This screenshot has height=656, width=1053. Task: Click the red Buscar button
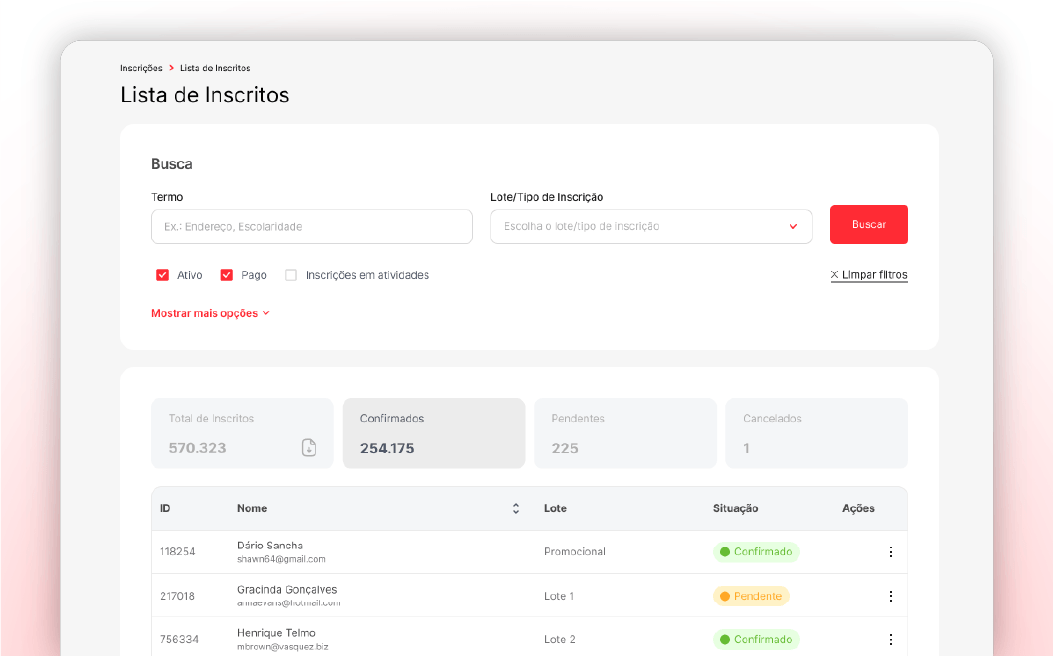[869, 224]
